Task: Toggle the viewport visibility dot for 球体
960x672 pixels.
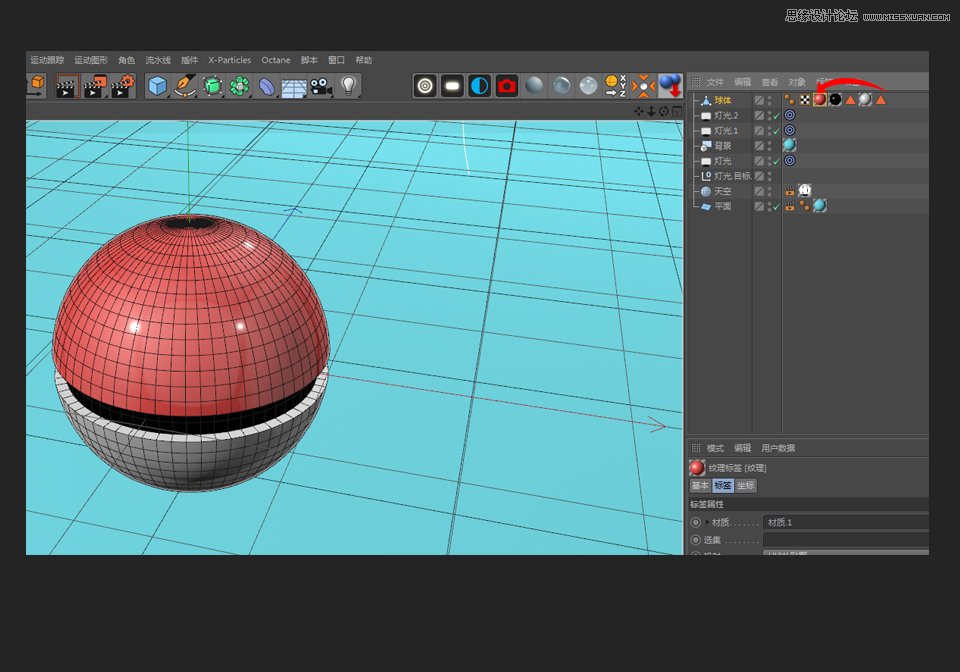Action: click(x=770, y=97)
